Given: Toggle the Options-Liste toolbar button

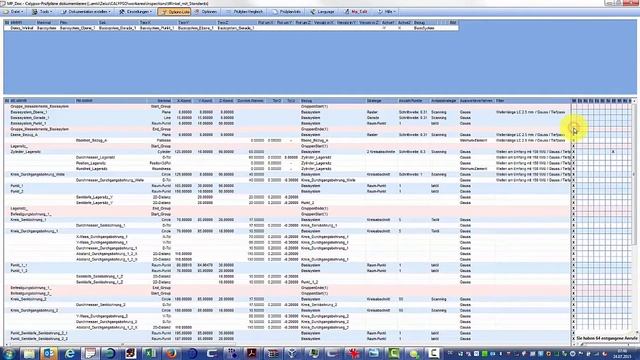Looking at the screenshot, I should (x=174, y=12).
